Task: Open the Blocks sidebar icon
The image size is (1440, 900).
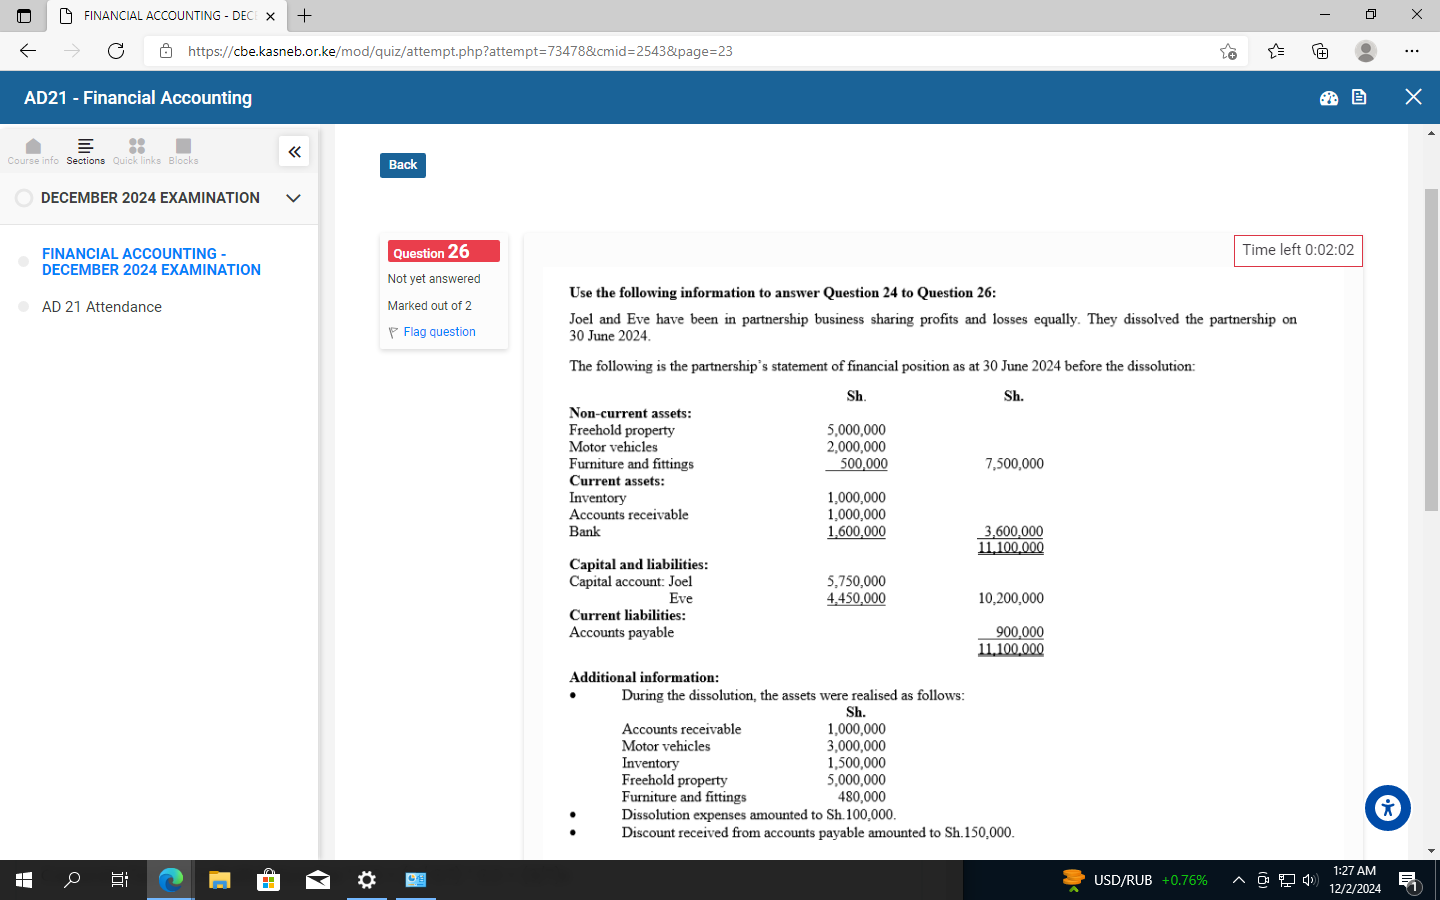Action: click(x=183, y=151)
